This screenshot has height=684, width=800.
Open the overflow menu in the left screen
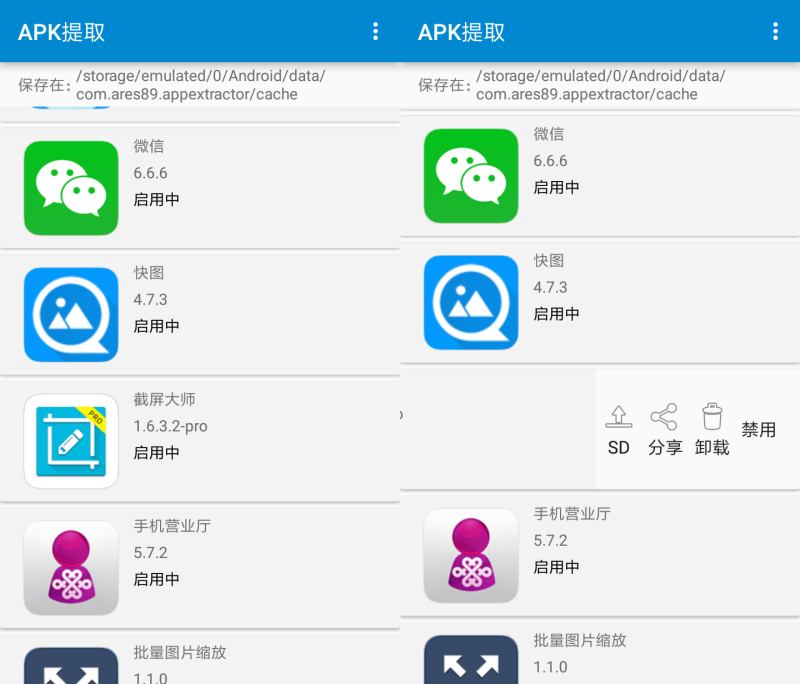pyautogui.click(x=376, y=32)
